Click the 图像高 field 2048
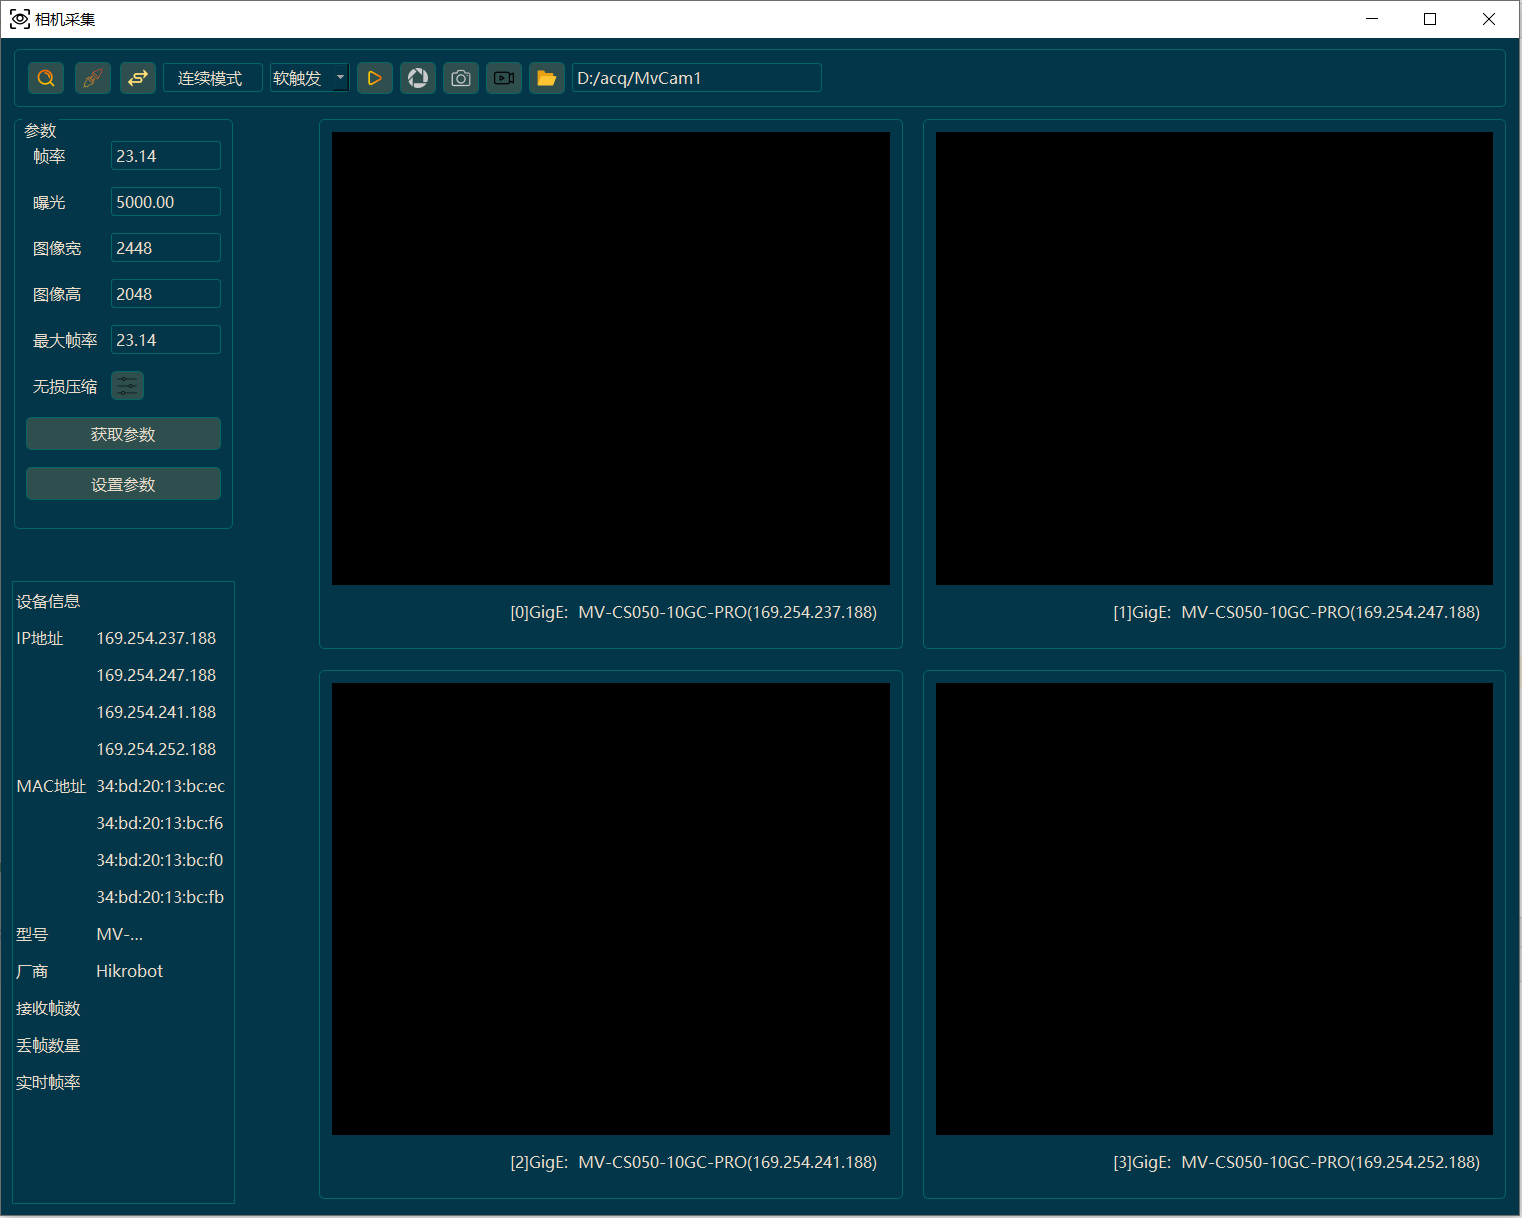The width and height of the screenshot is (1522, 1218). (x=166, y=294)
